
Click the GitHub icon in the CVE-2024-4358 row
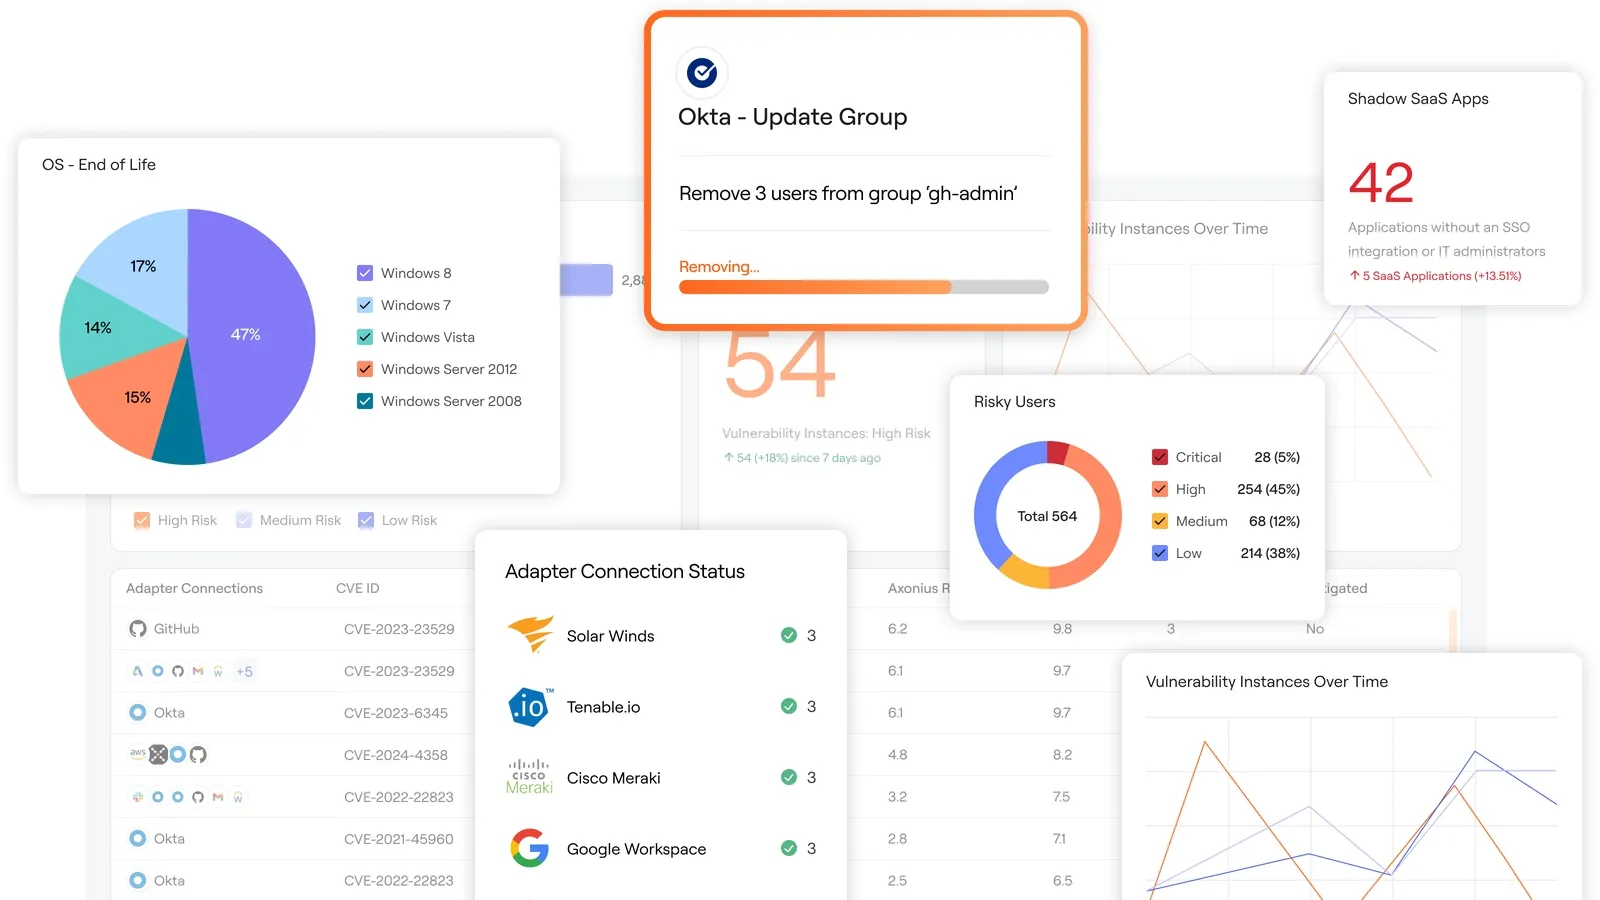198,755
